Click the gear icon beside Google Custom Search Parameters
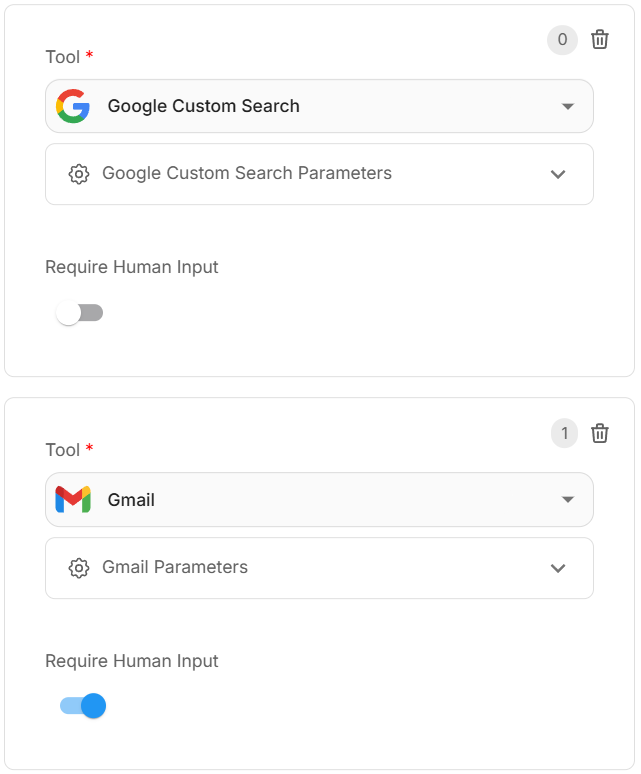This screenshot has height=774, width=641. pyautogui.click(x=79, y=174)
